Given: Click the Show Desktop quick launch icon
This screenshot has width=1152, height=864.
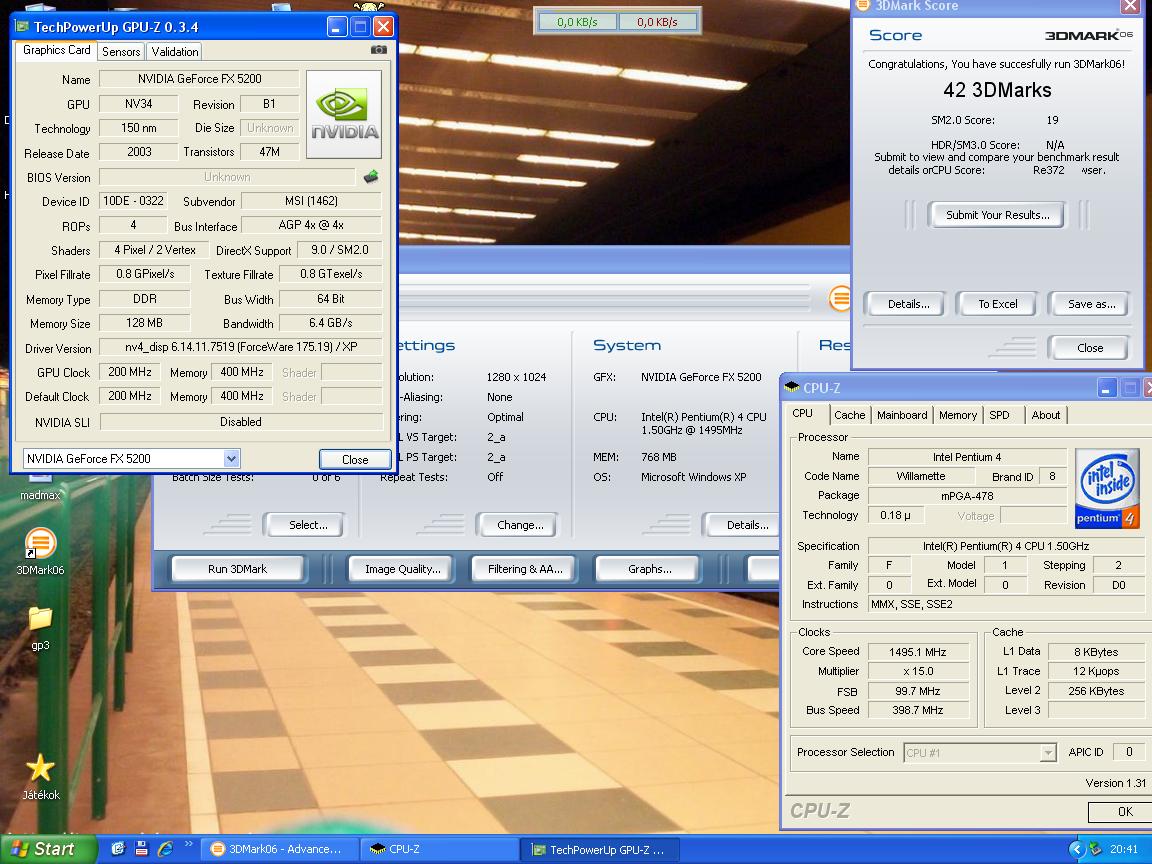Looking at the screenshot, I should coord(118,849).
